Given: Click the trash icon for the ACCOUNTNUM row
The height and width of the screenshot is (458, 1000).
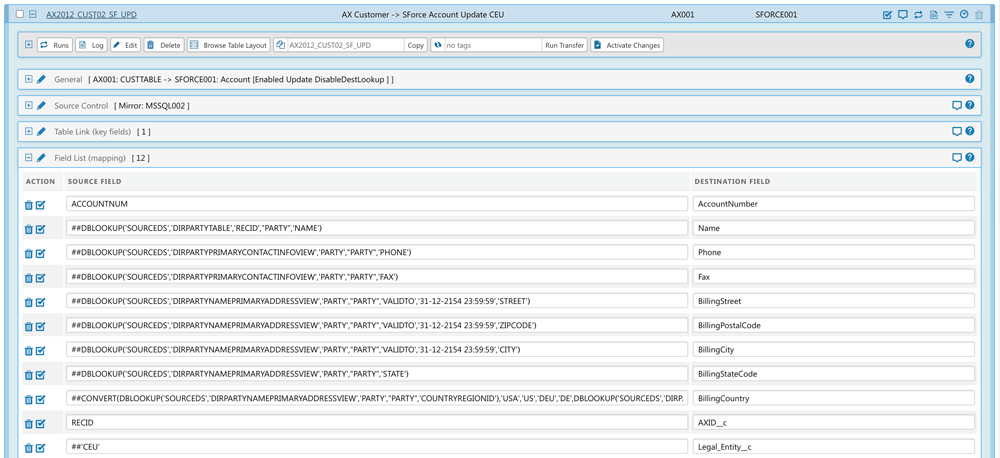Looking at the screenshot, I should point(28,204).
